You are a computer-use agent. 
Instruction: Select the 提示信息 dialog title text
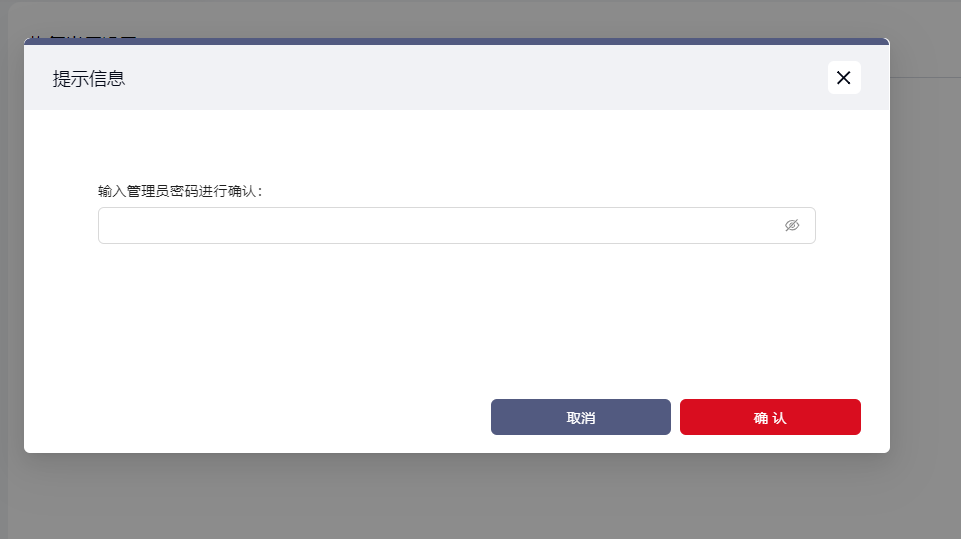pyautogui.click(x=89, y=78)
